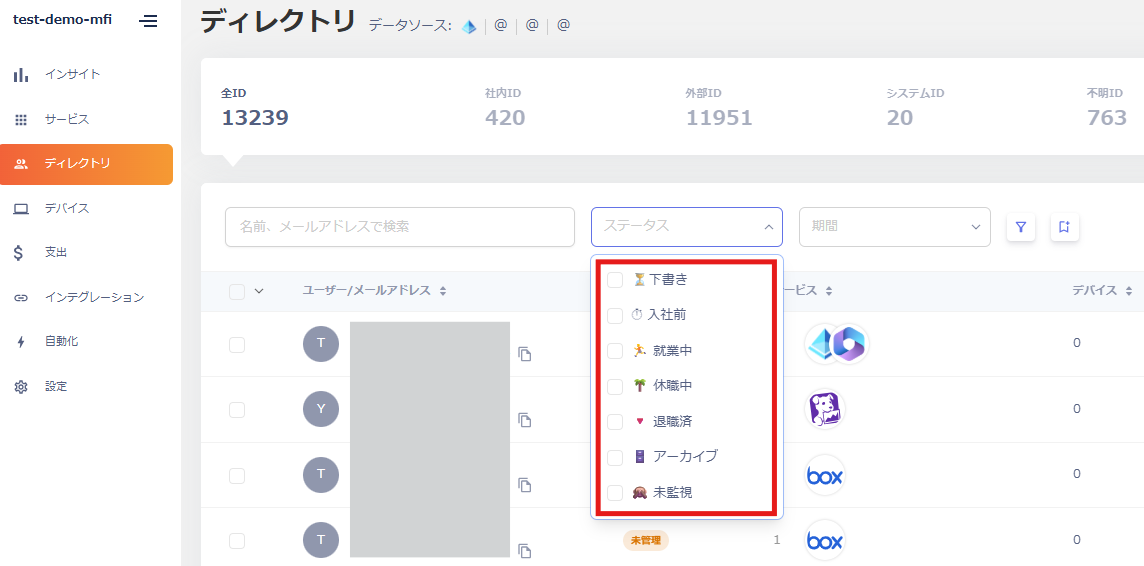1144x566 pixels.
Task: Open the デバイス sidebar menu
Action: click(x=66, y=208)
